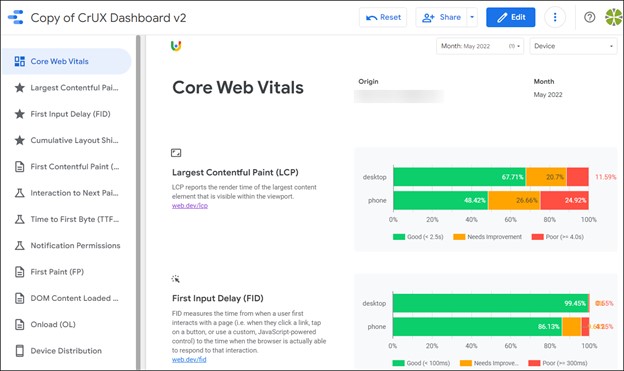The image size is (624, 371).
Task: Click the FID phone green 86.13% bar
Action: tap(477, 326)
